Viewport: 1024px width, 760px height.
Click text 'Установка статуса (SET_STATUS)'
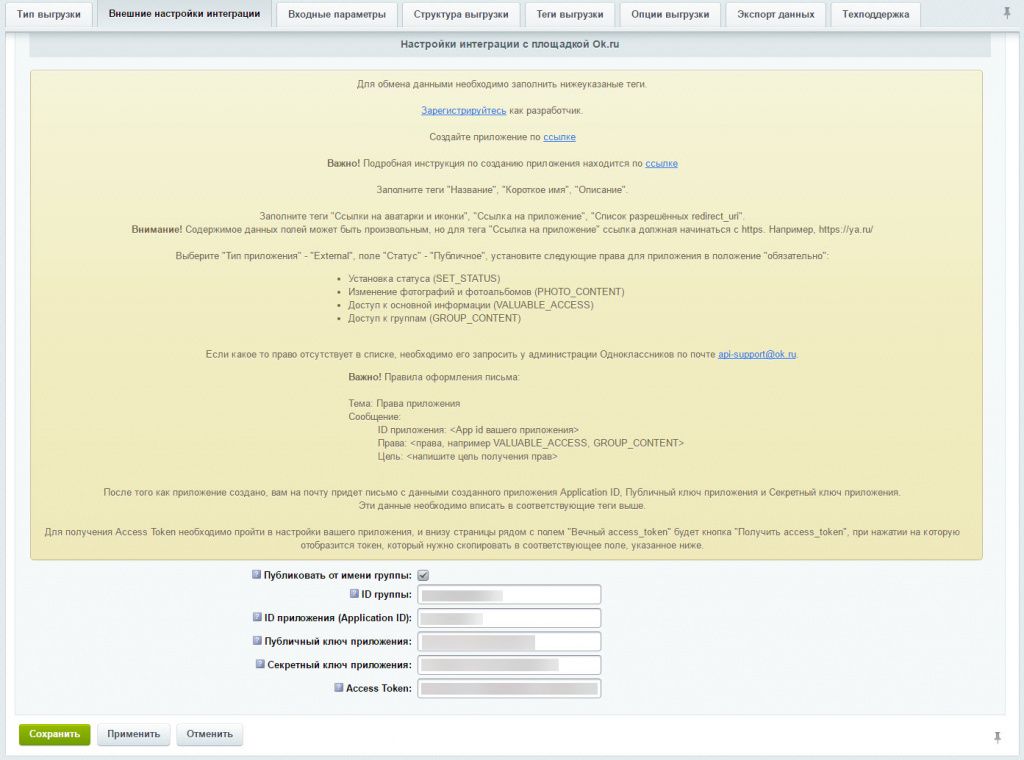tap(424, 279)
